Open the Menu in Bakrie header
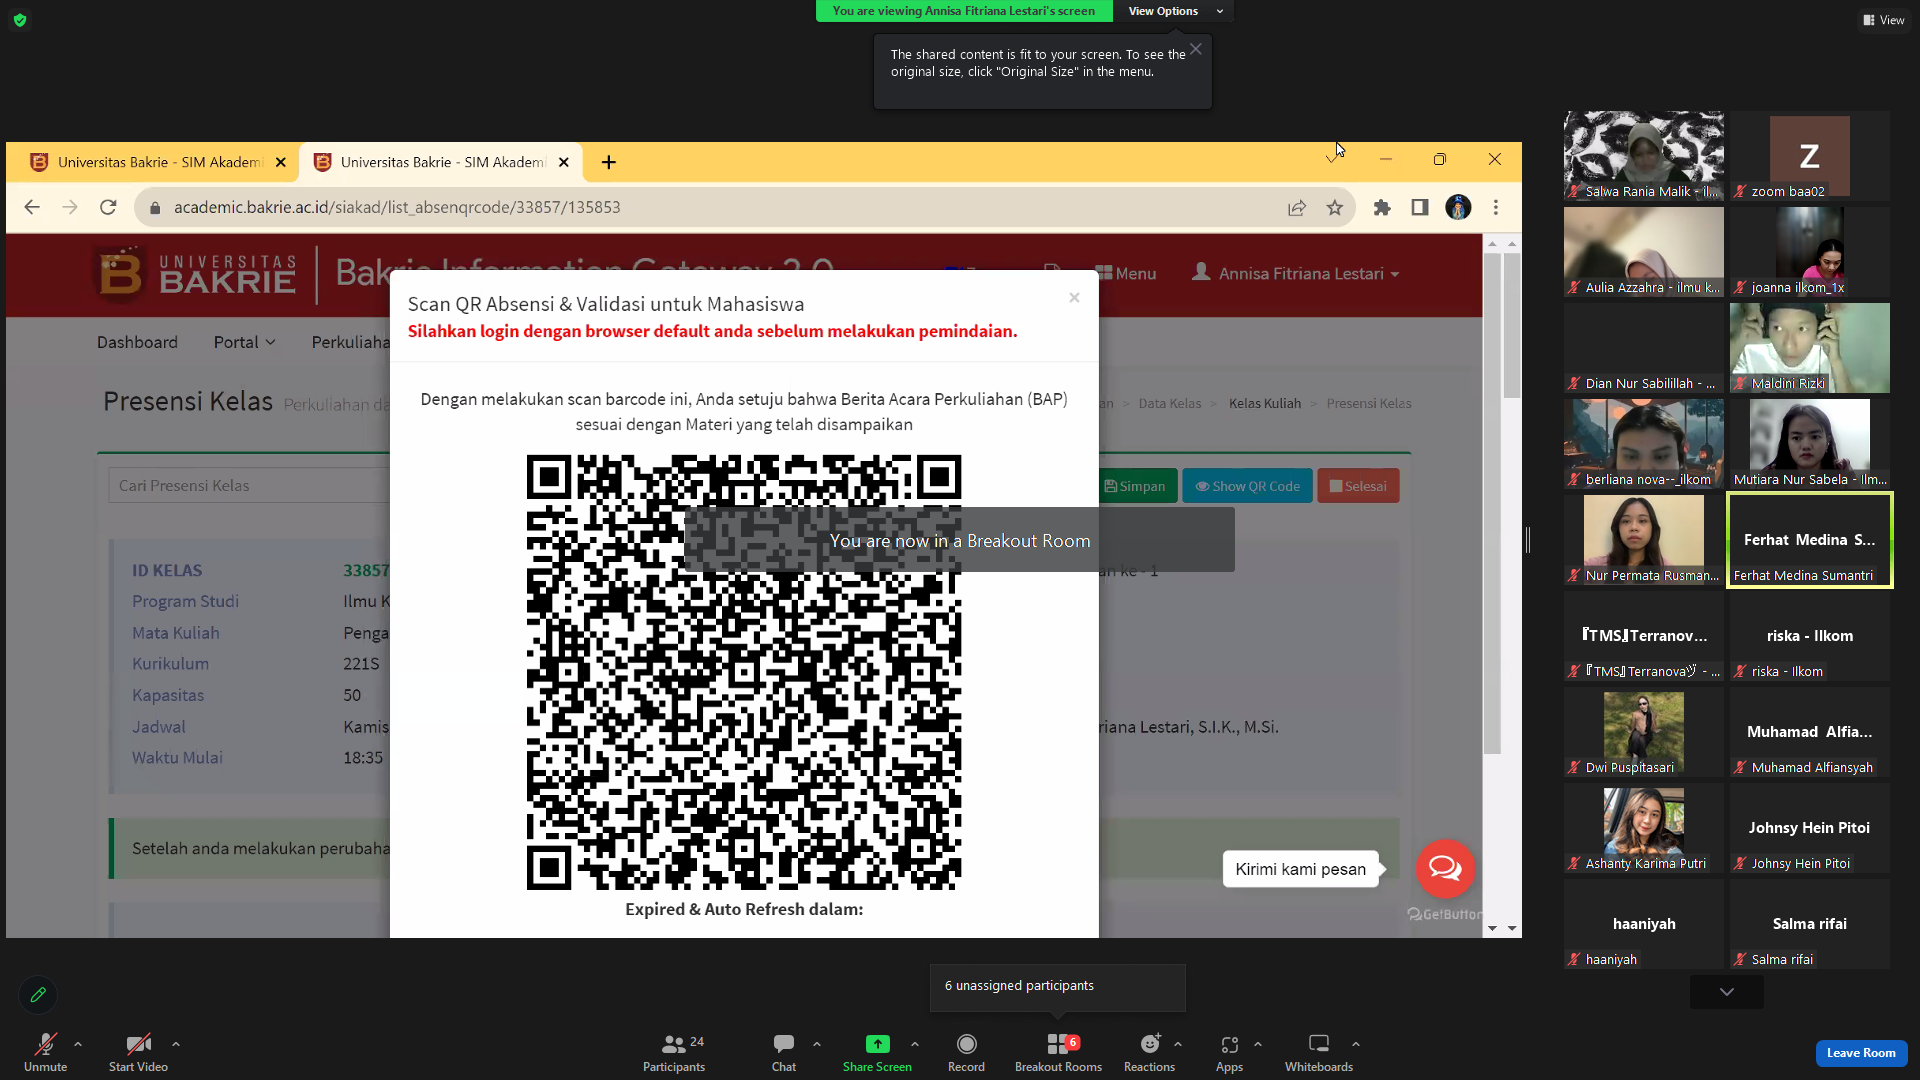This screenshot has height=1080, width=1920. 1126,273
